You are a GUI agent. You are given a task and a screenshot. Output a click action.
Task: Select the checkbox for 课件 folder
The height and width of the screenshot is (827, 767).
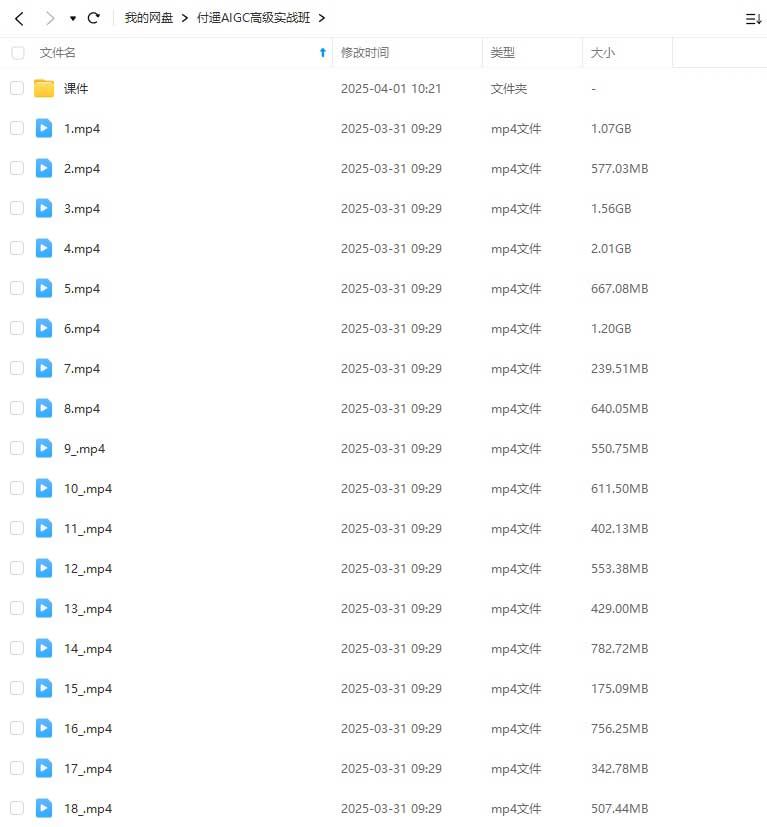[17, 88]
